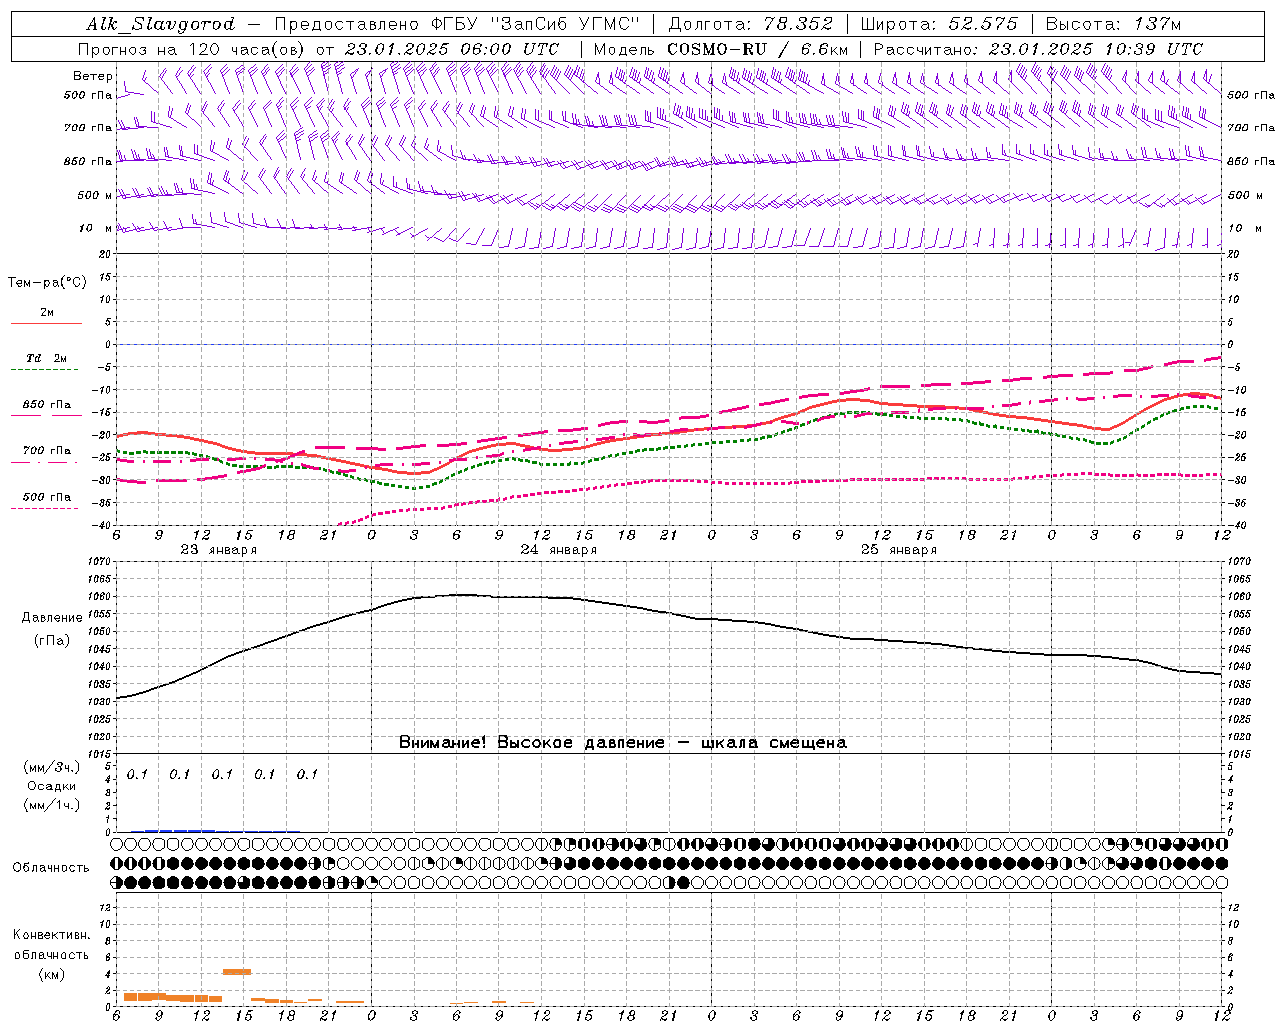
Task: Click 'Внимание! Высокое давление — шкала смещена' warning
Action: click(623, 743)
